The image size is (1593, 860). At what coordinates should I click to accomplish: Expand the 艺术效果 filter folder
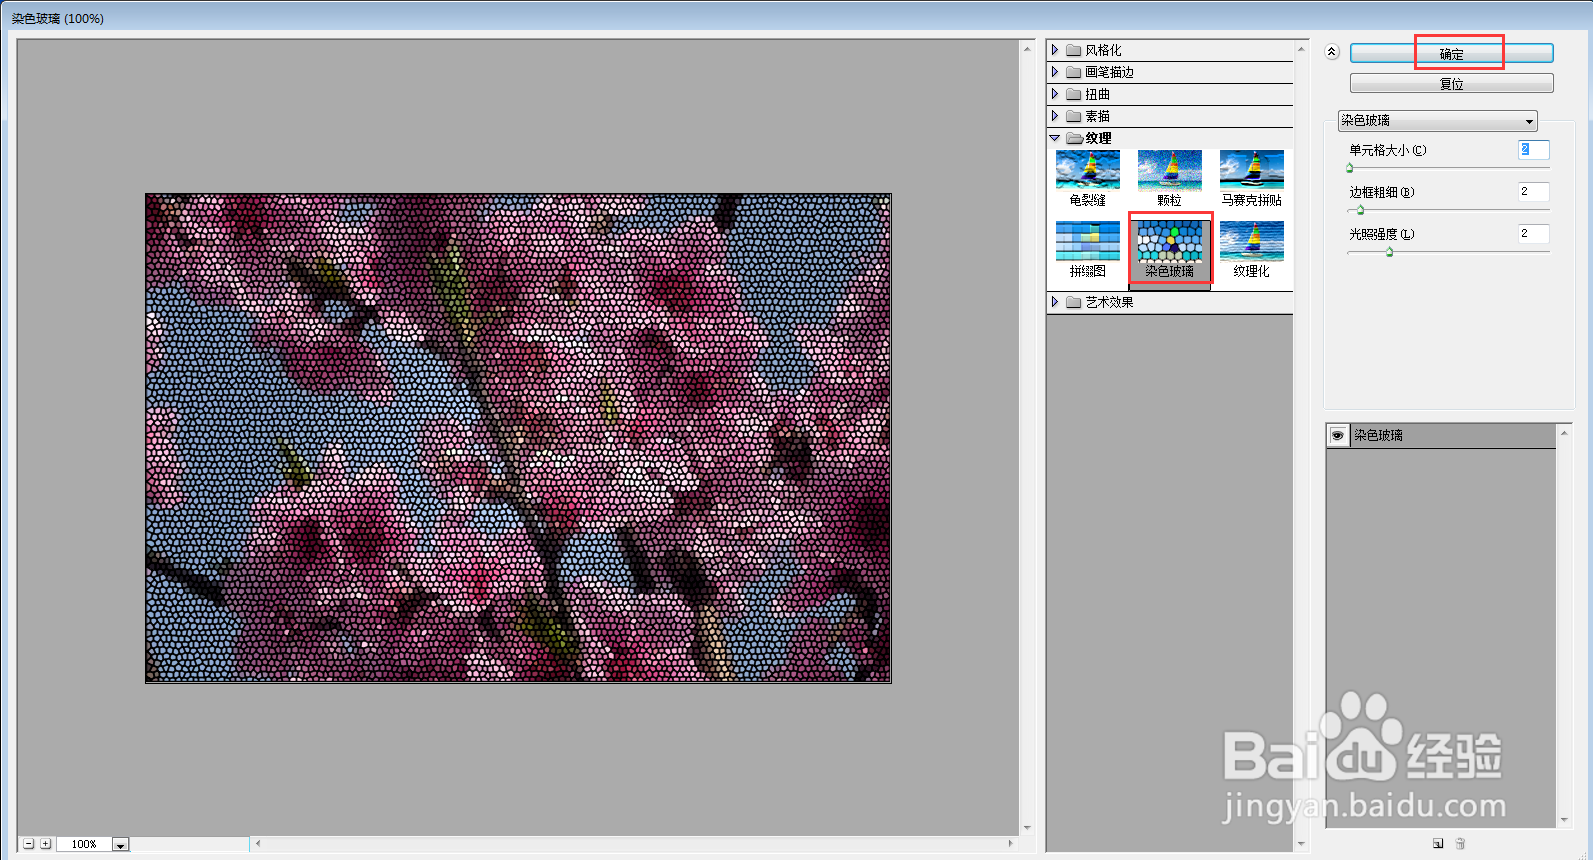coord(1055,302)
